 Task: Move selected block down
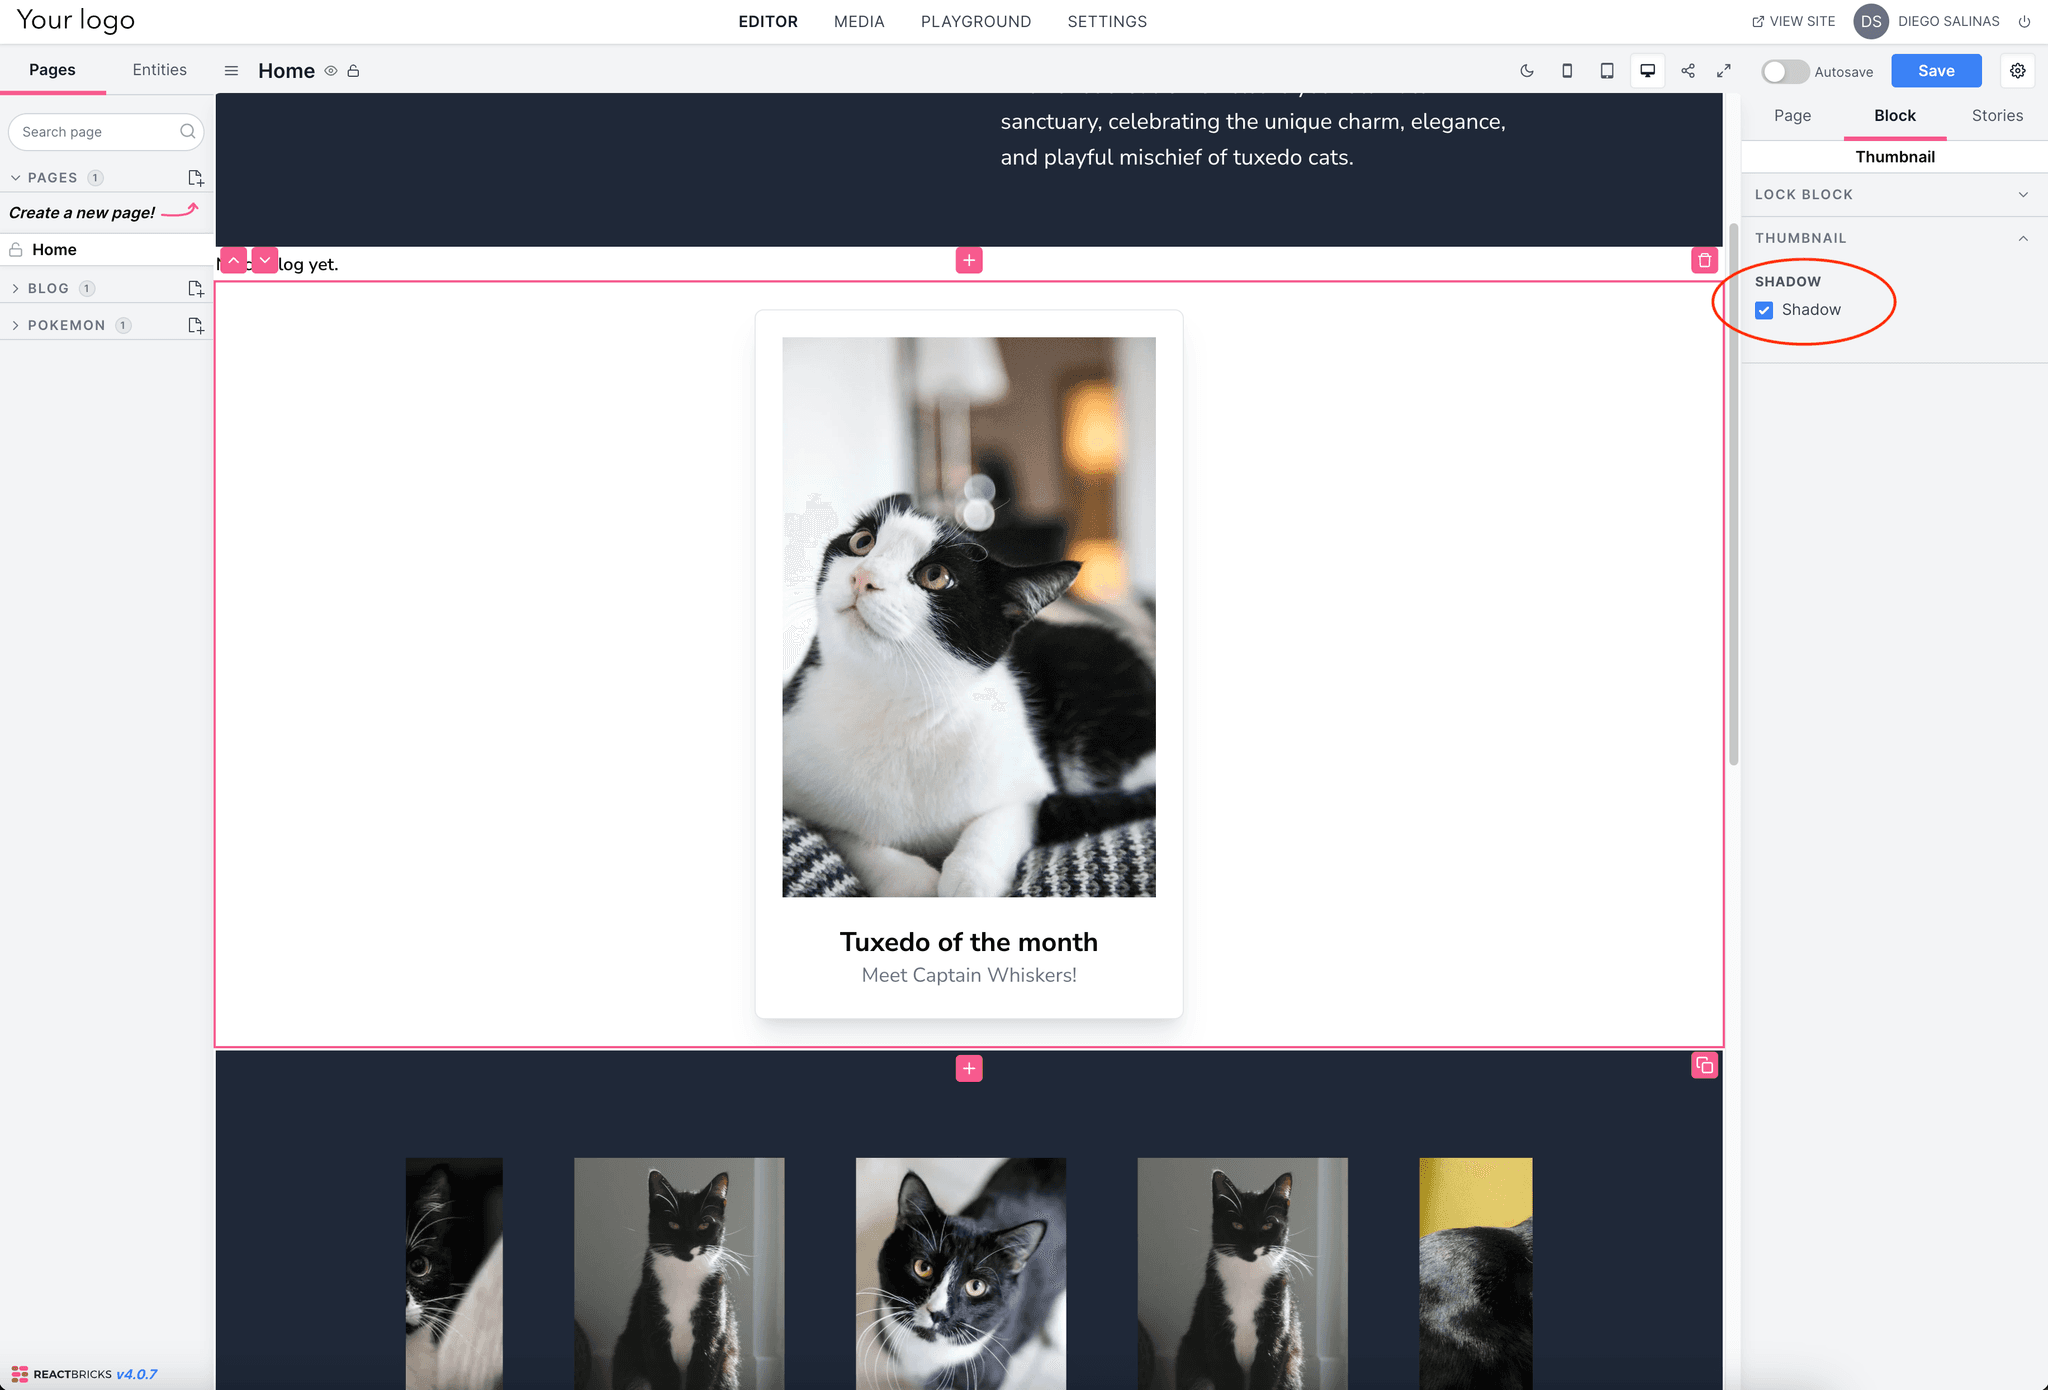265,260
